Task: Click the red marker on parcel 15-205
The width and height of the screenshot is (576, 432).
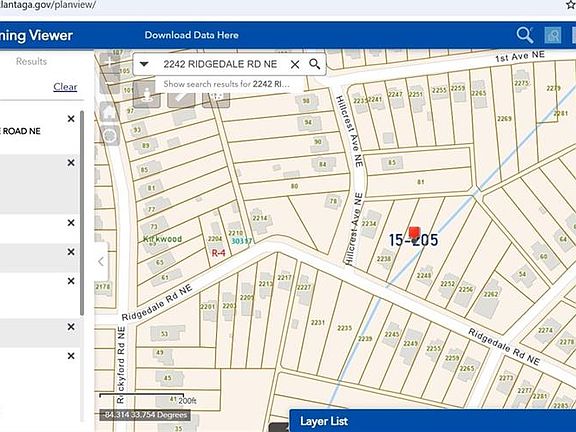Action: point(414,233)
